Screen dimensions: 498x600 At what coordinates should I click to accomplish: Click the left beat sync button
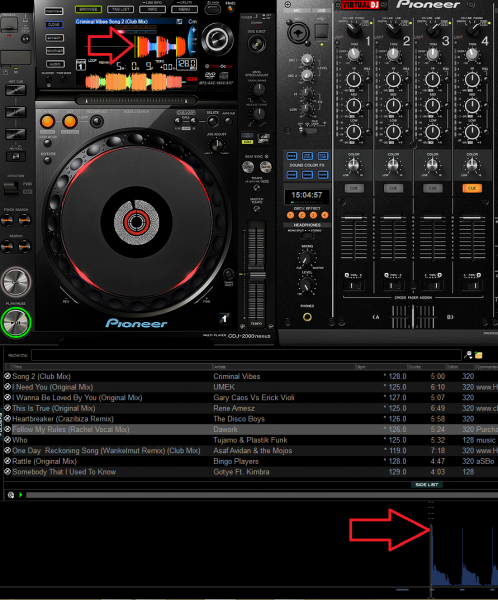point(248,167)
